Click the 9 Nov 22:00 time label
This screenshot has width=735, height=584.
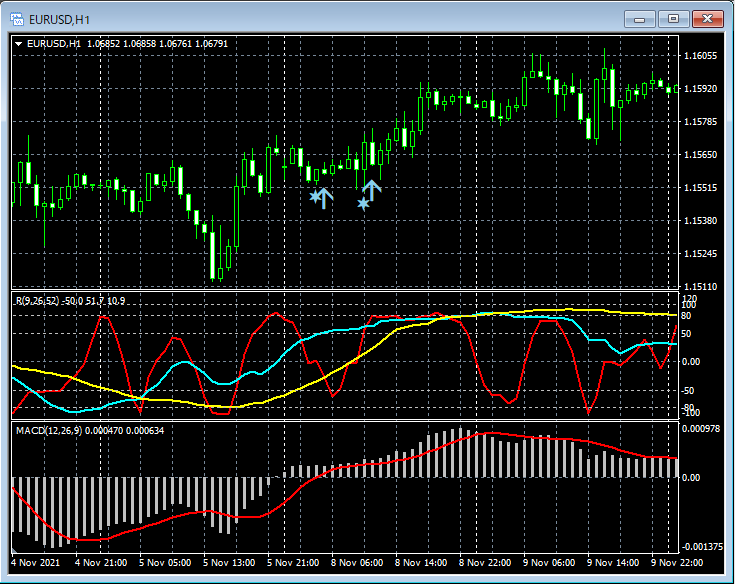point(677,562)
